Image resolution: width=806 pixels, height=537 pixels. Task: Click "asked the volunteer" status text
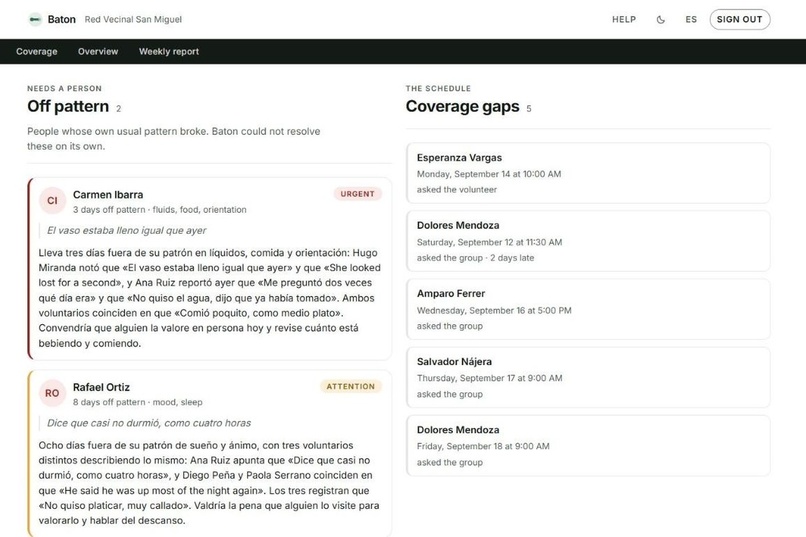(x=457, y=190)
